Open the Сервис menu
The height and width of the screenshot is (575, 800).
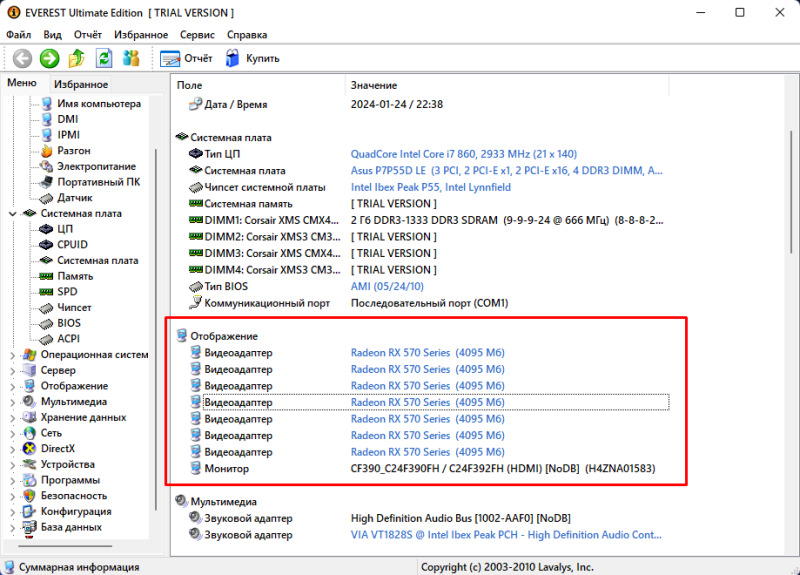click(x=196, y=34)
